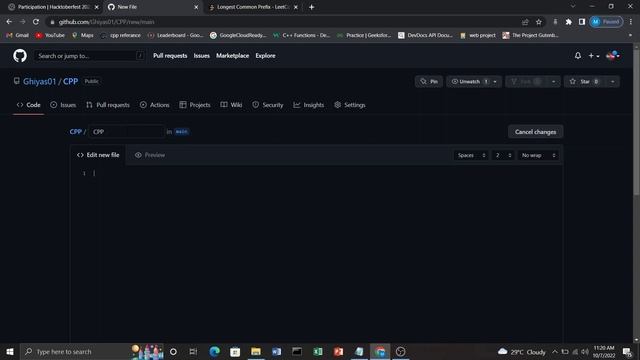Image resolution: width=640 pixels, height=360 pixels.
Task: Expand the Fork dropdown arrow
Action: (553, 82)
